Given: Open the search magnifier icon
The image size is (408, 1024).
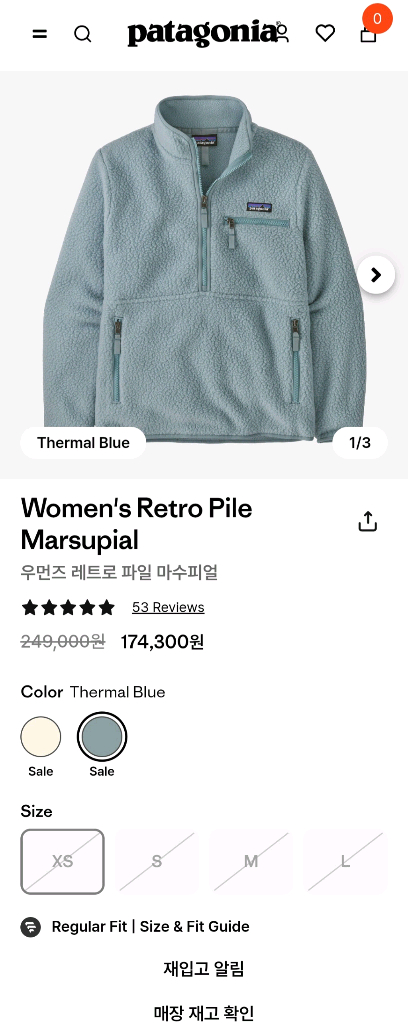Looking at the screenshot, I should (x=82, y=33).
